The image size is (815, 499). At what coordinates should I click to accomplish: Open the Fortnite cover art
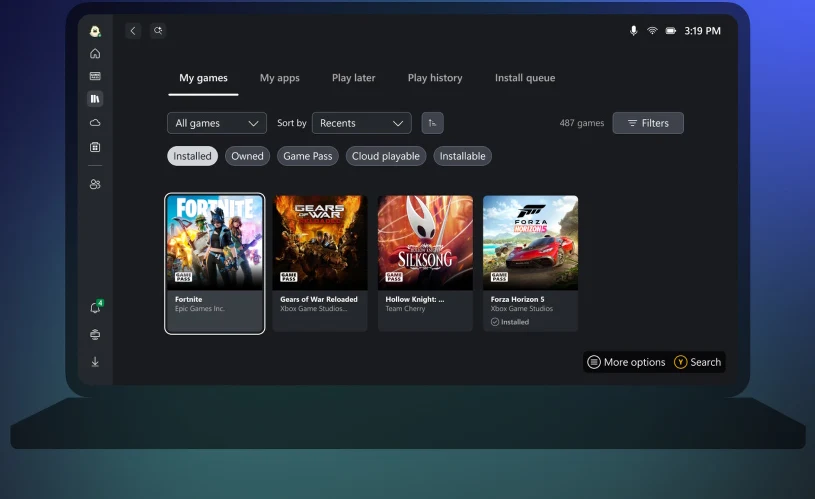pos(215,242)
